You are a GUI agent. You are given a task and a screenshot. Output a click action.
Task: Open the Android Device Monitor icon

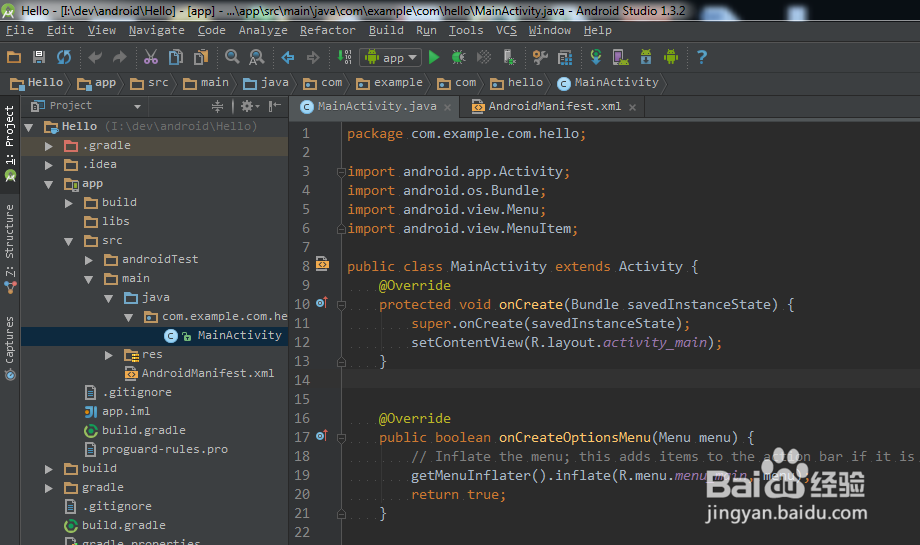(x=671, y=57)
